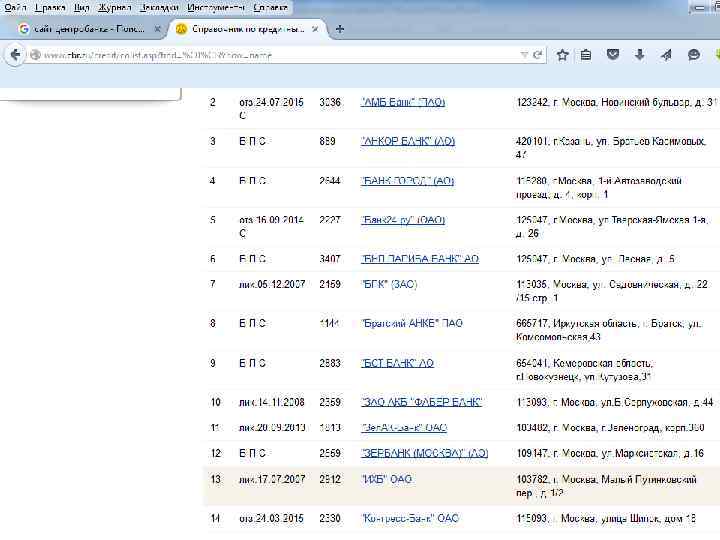The image size is (720, 540).
Task: Open the "ЗелАК-Банк" ОАО link
Action: click(x=404, y=428)
